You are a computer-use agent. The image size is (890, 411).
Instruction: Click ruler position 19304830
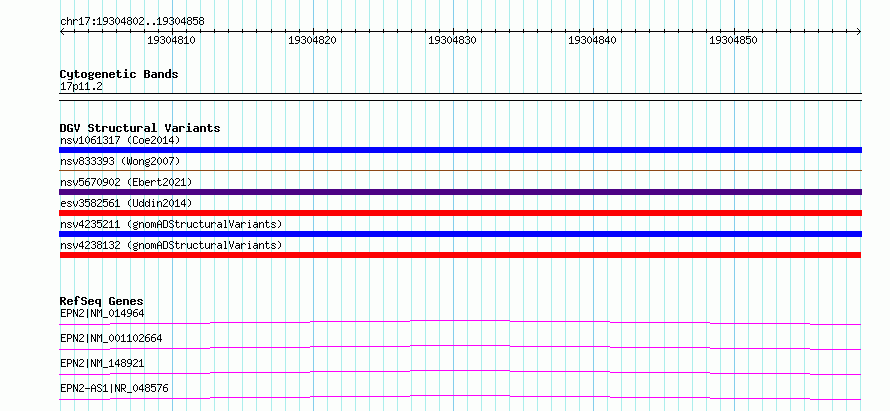pos(452,40)
